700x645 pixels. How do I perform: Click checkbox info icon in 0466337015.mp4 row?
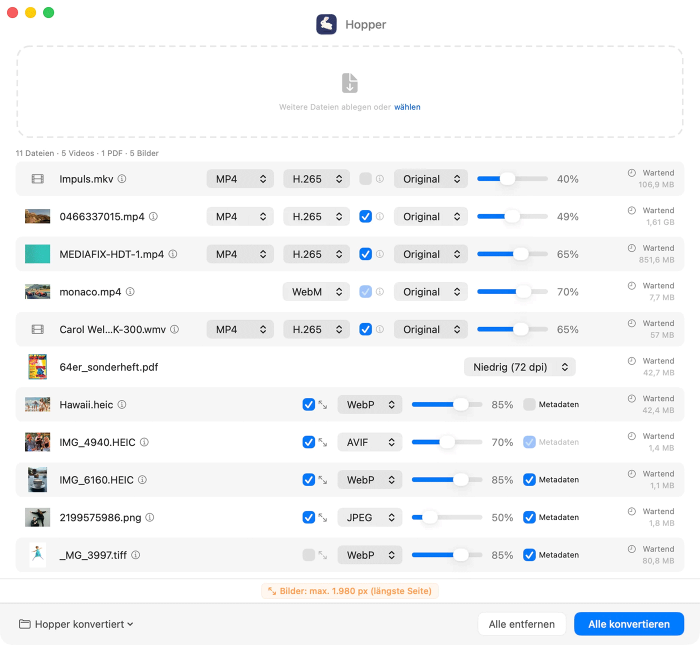pyautogui.click(x=380, y=216)
